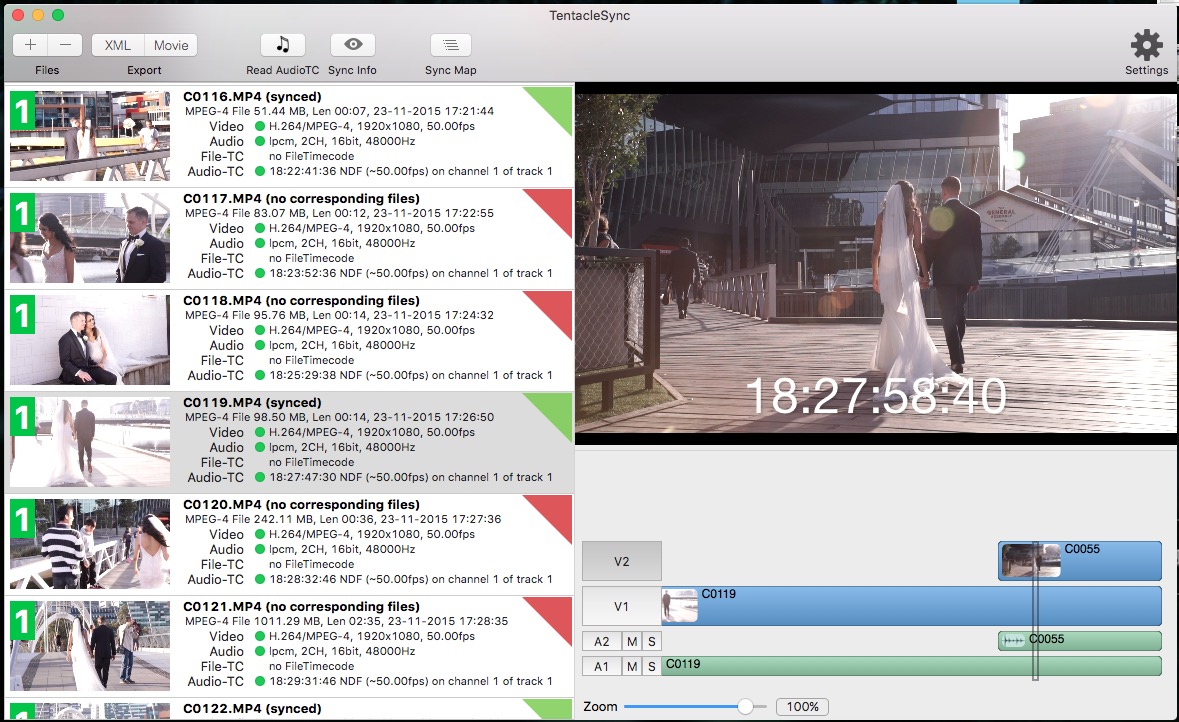Mute track A1
The image size is (1179, 722).
(632, 666)
